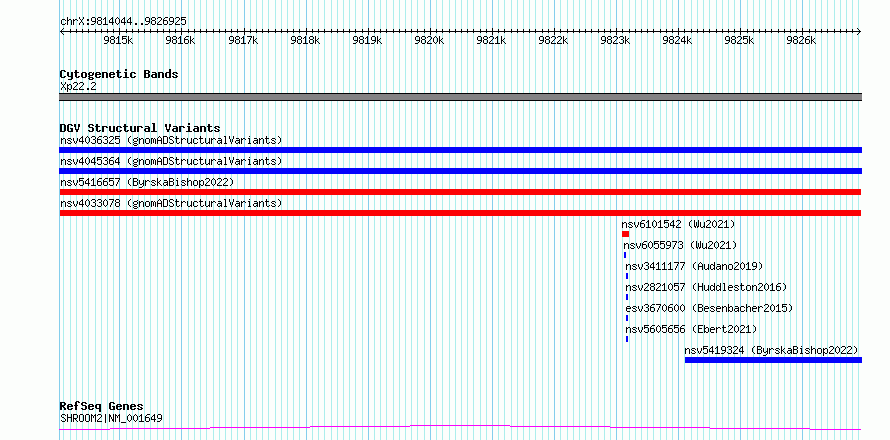Click the nsv4036325 gnomAD variant label
The width and height of the screenshot is (890, 440).
tap(171, 140)
